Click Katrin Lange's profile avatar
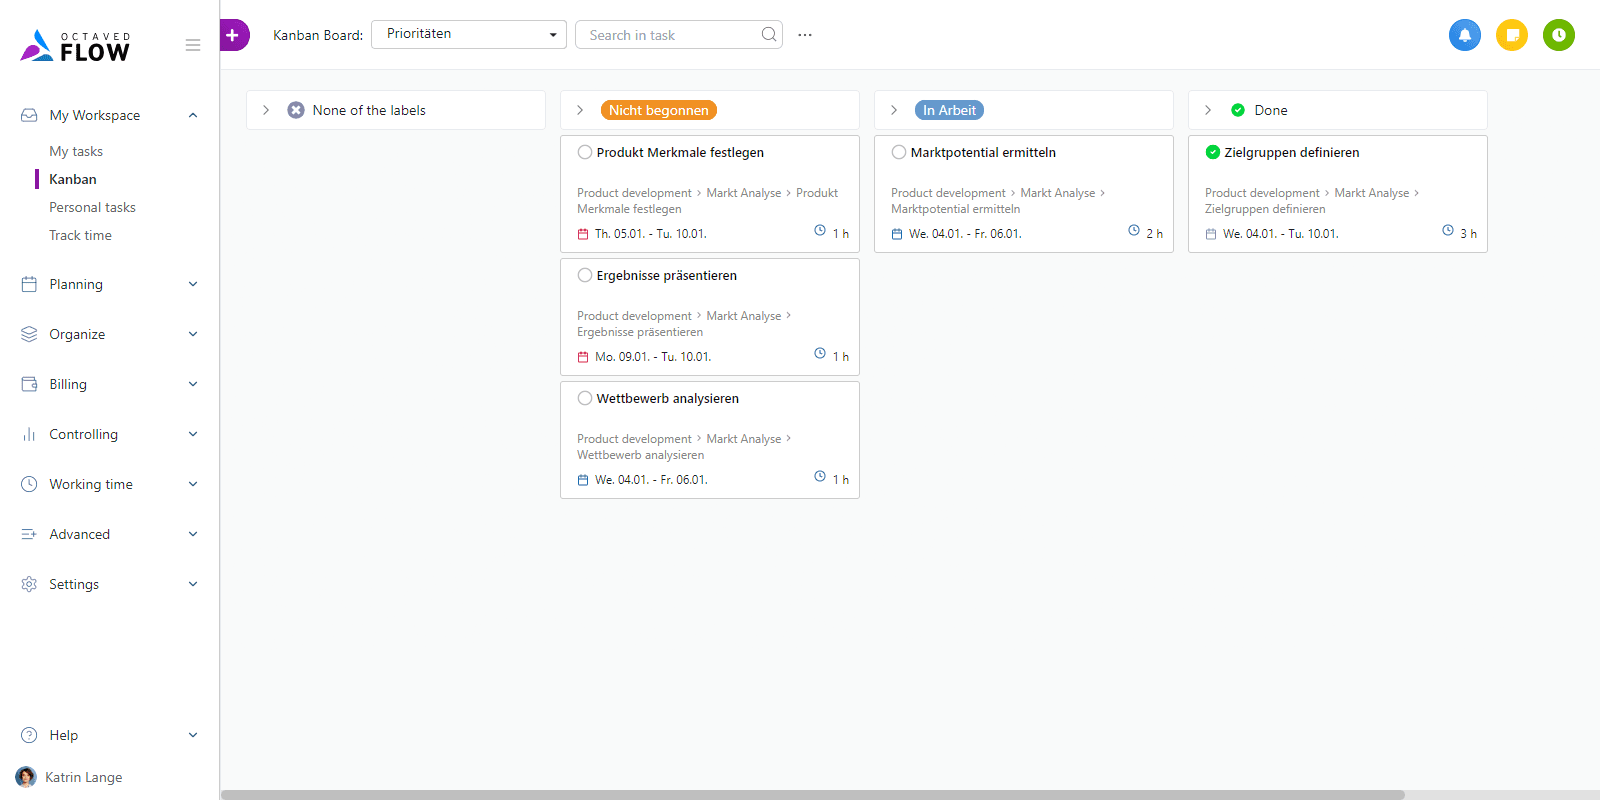 click(26, 777)
